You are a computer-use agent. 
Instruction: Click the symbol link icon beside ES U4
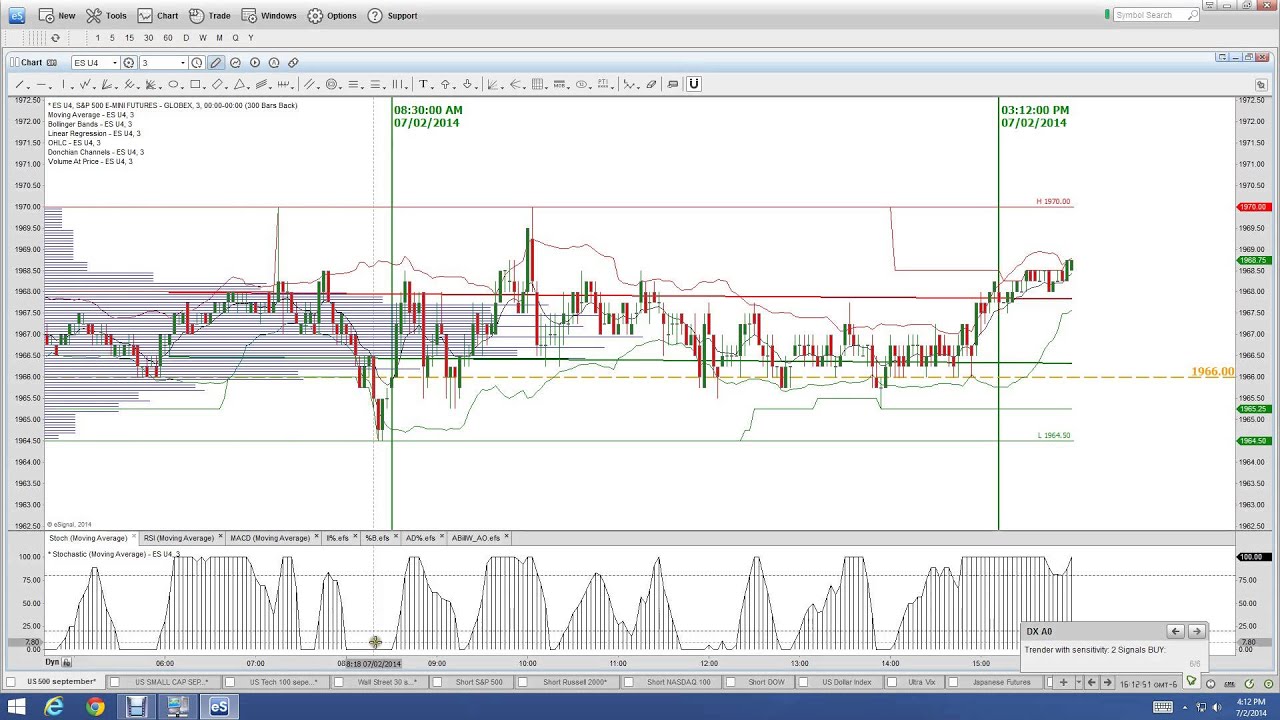[x=129, y=63]
